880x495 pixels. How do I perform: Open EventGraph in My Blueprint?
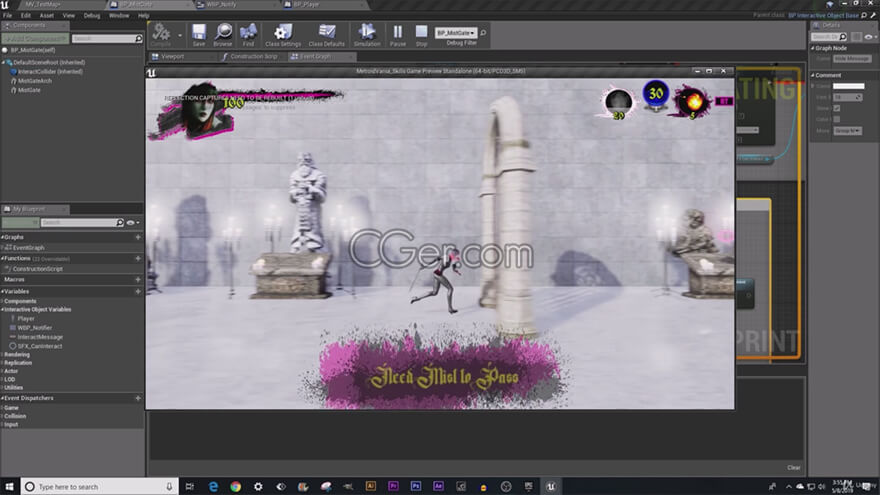pos(28,248)
